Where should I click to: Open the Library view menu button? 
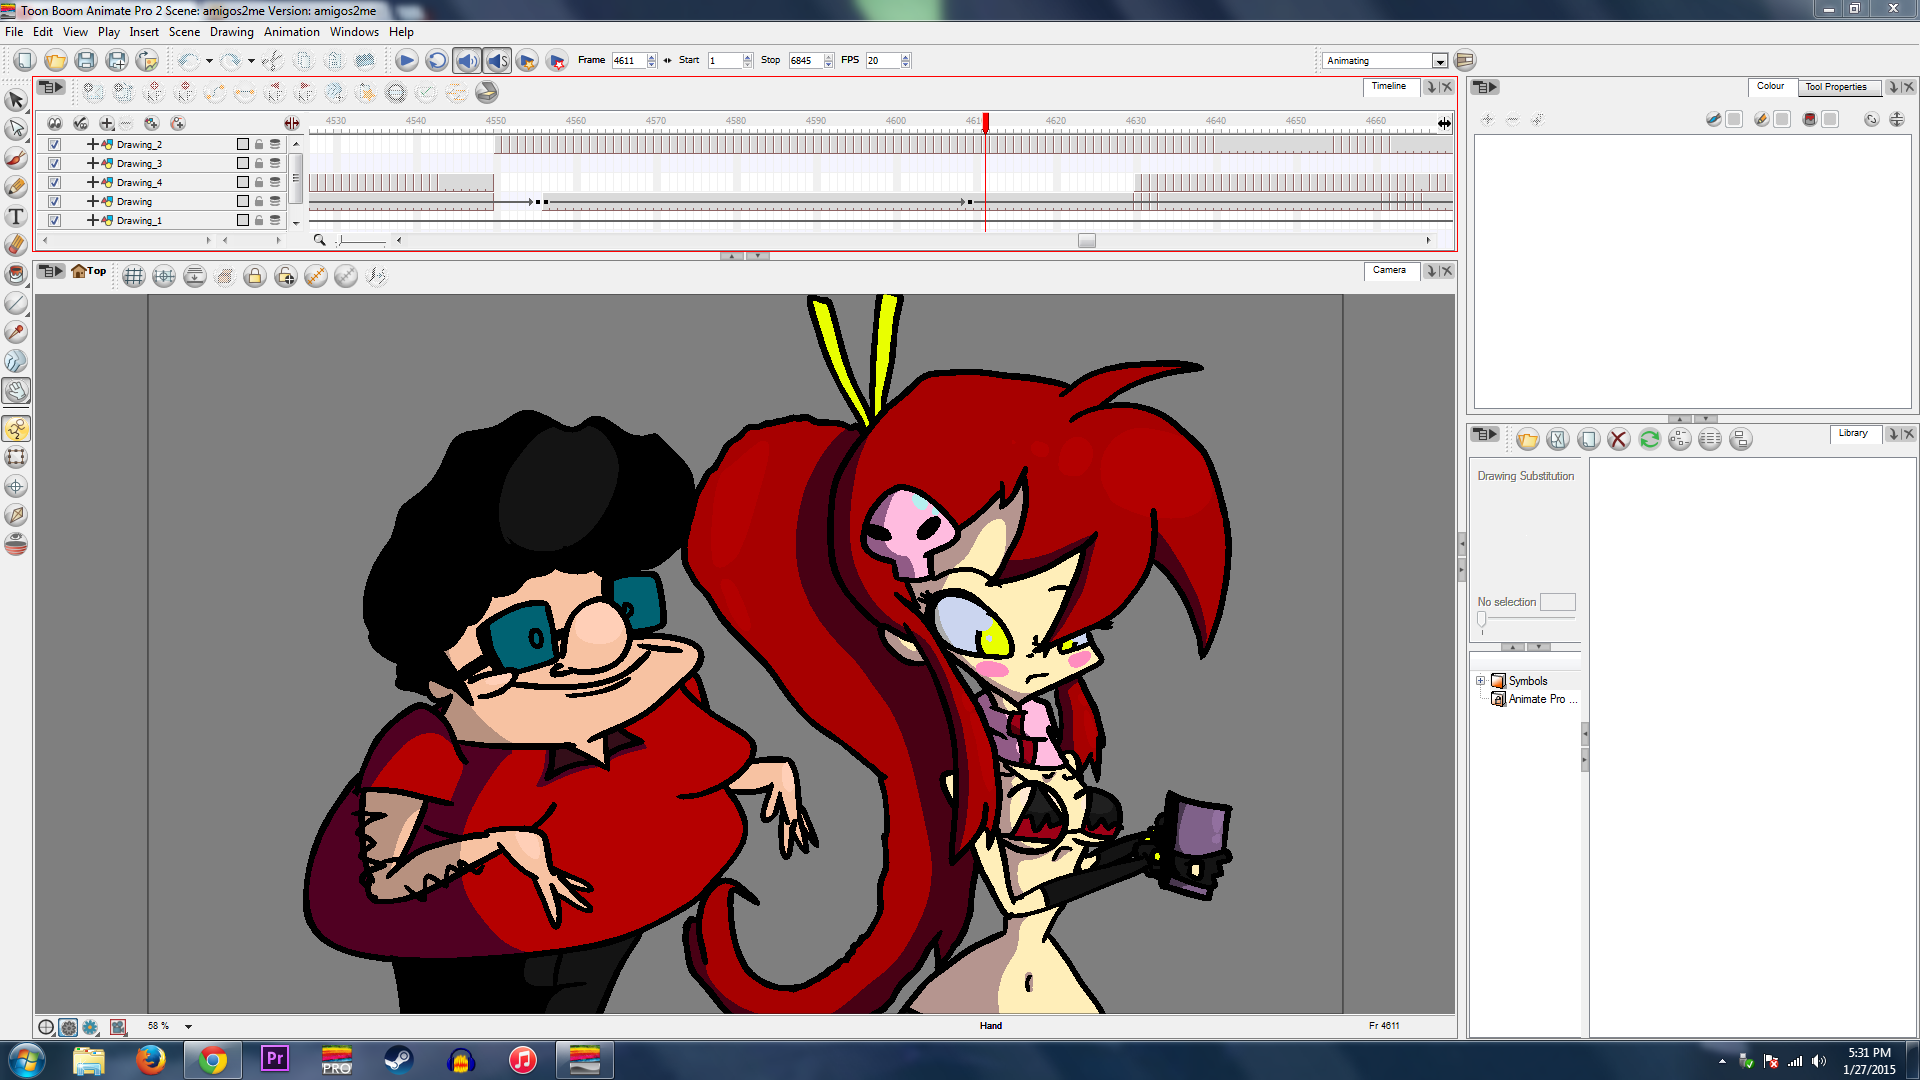coord(1485,435)
